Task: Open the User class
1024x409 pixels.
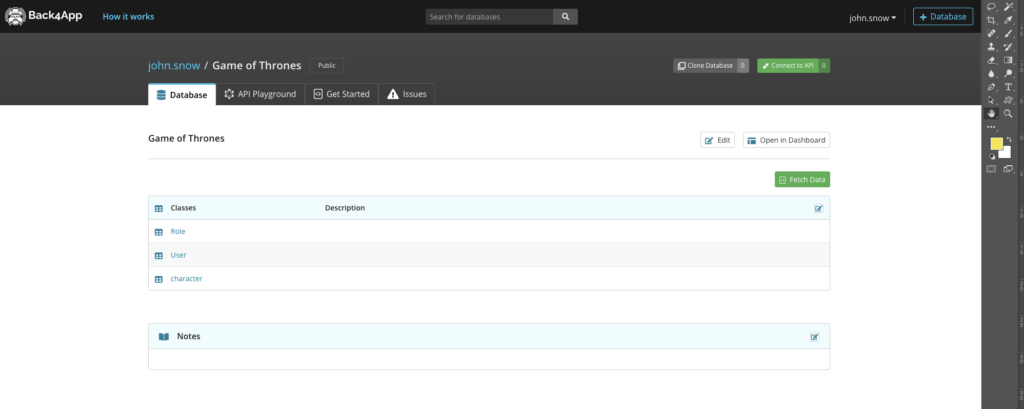Action: tap(178, 255)
